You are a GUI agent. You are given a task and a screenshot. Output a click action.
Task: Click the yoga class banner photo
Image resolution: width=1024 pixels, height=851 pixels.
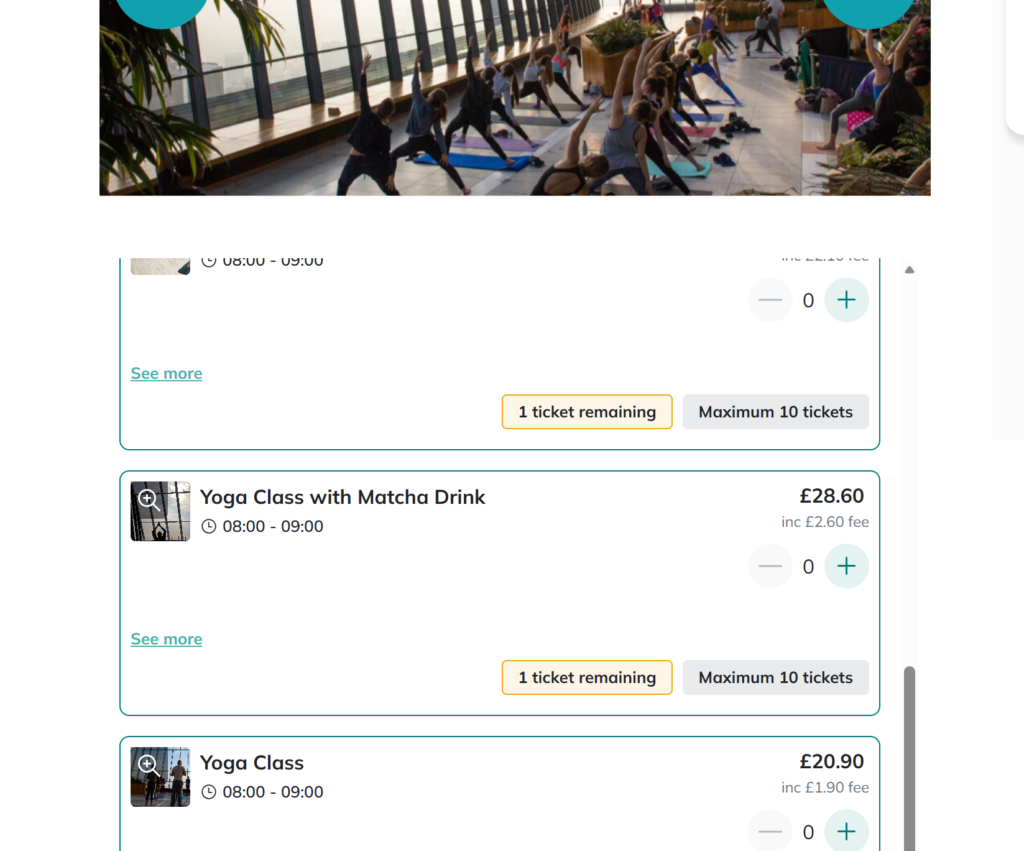click(515, 98)
